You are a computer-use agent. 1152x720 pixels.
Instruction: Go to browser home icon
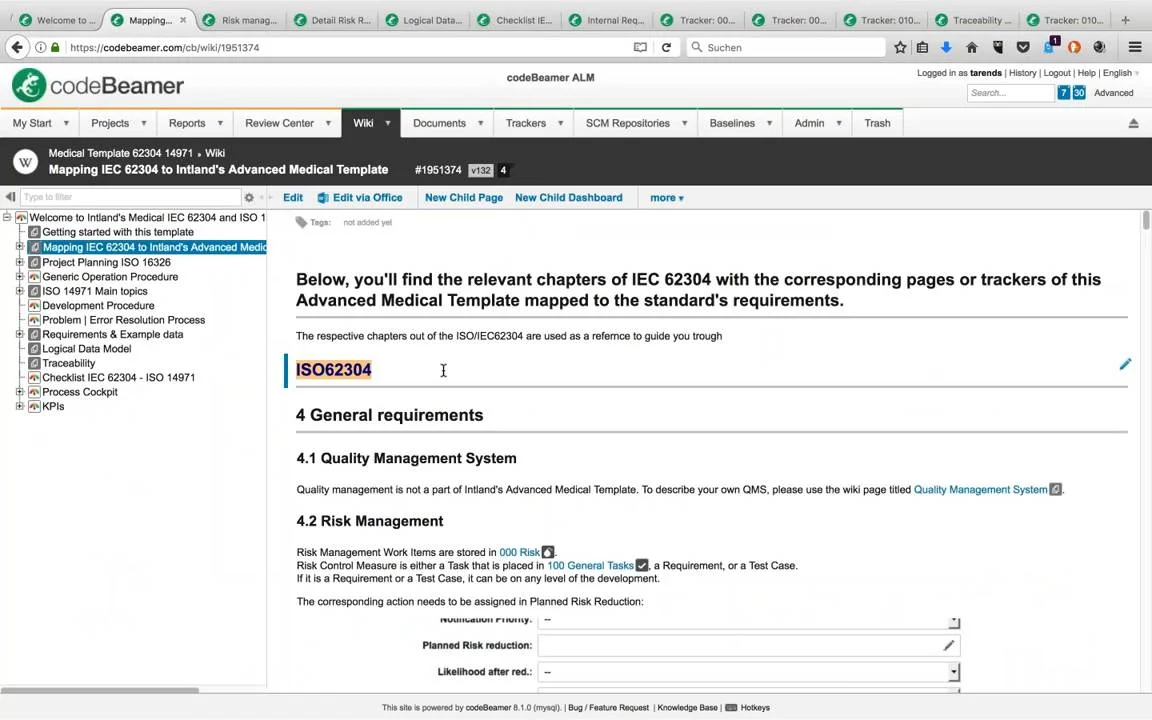click(971, 47)
